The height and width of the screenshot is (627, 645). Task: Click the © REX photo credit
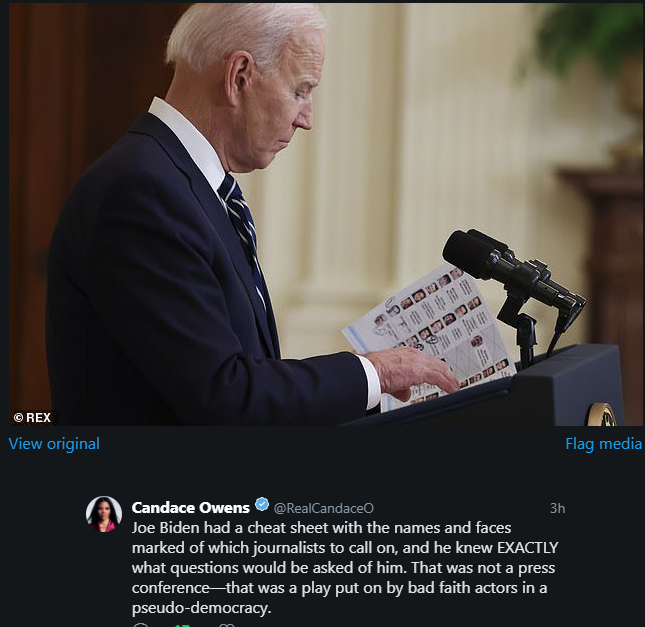[32, 418]
